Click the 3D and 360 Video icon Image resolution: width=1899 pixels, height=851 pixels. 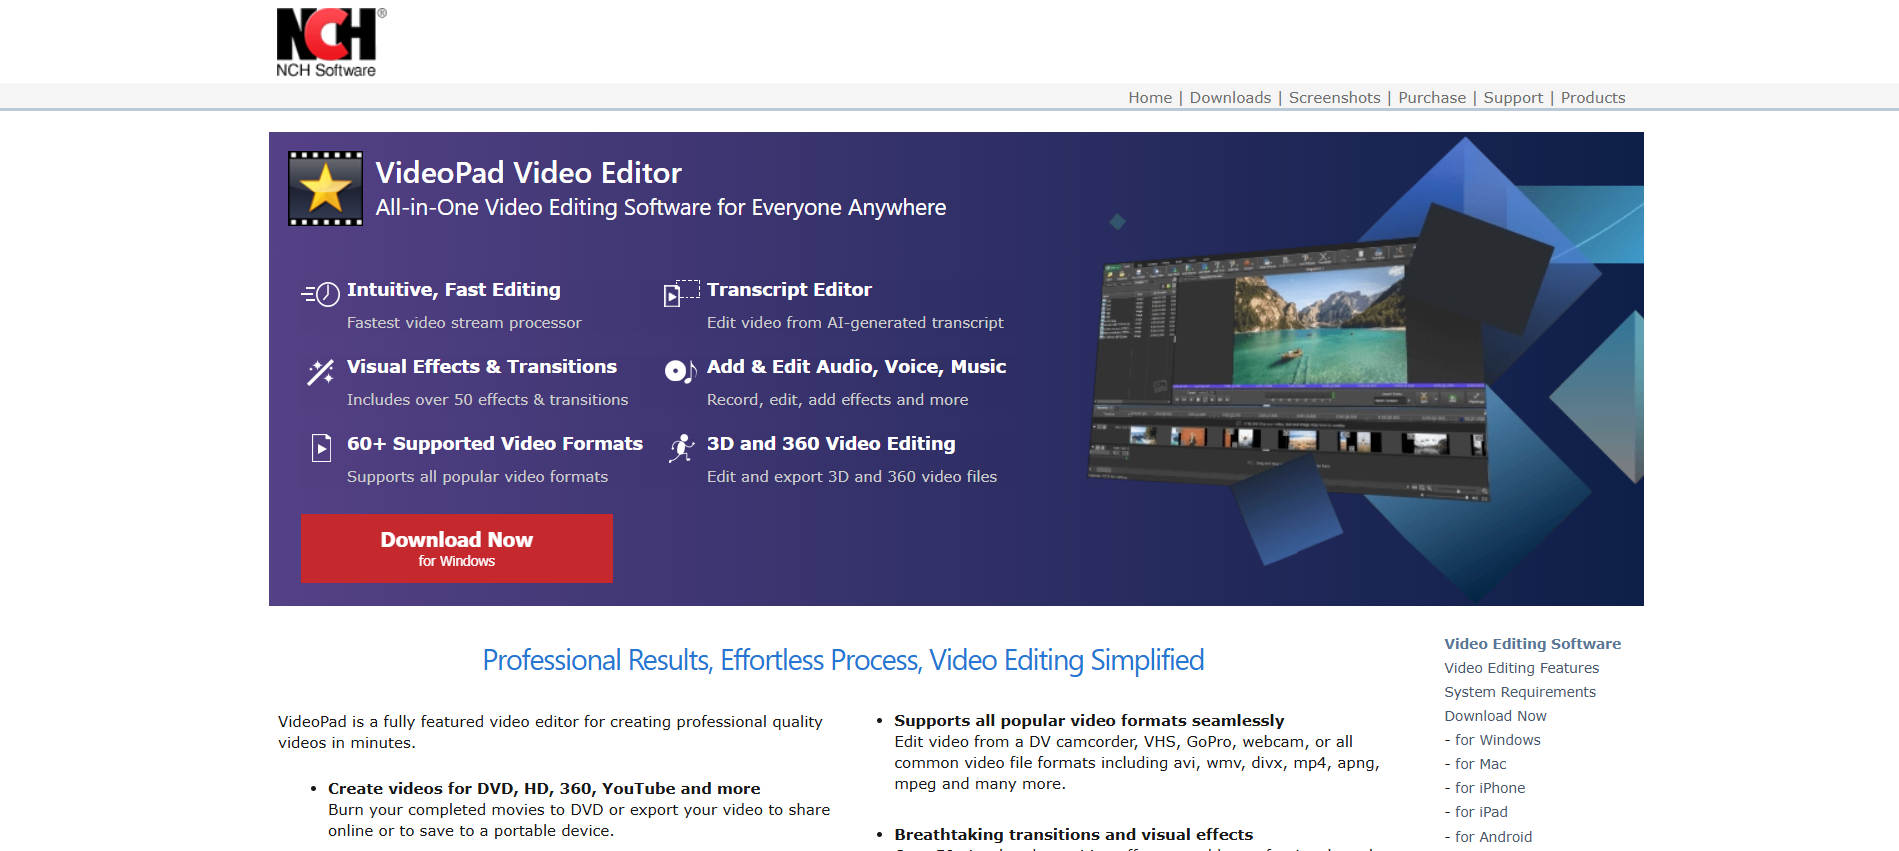681,448
